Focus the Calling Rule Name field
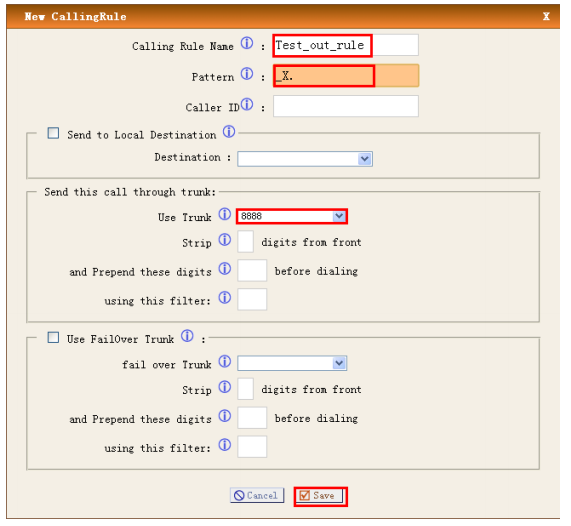 point(346,45)
